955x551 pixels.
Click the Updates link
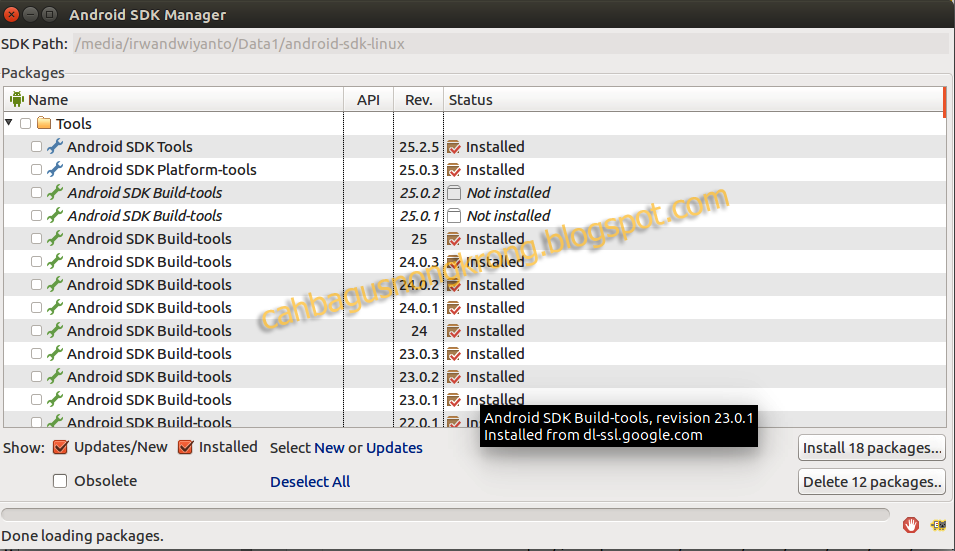click(x=394, y=448)
